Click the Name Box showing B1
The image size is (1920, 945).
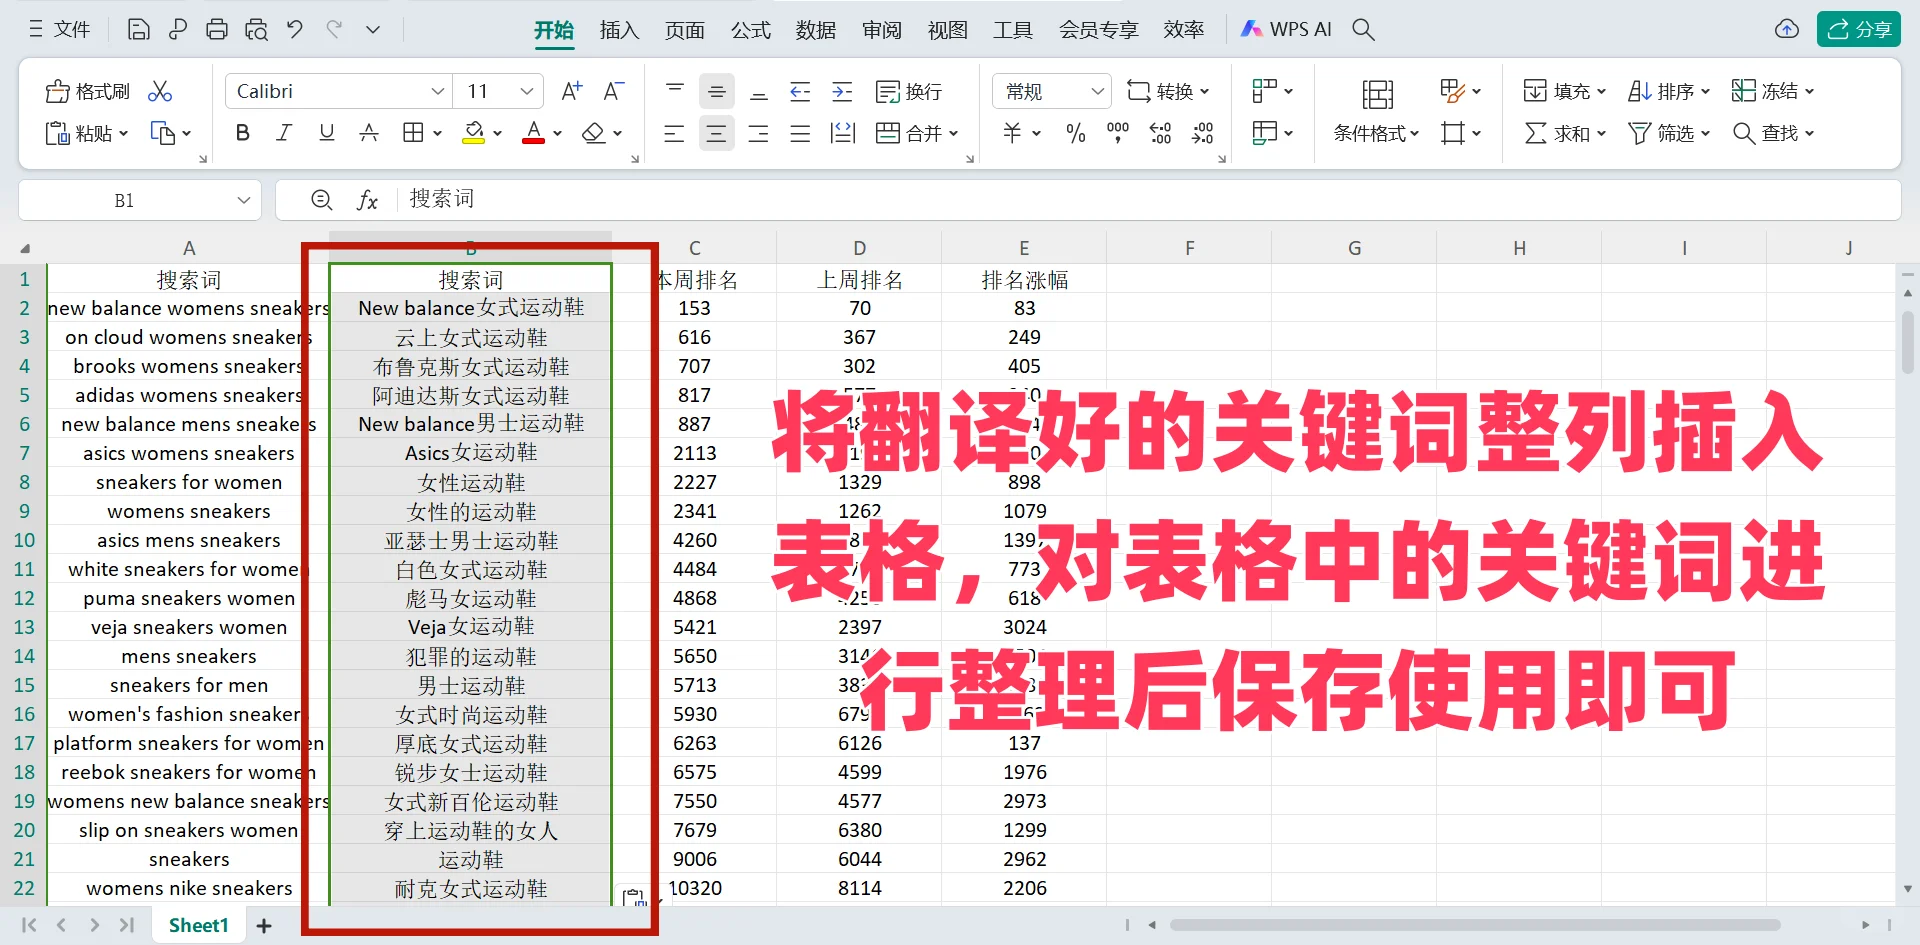[x=125, y=199]
